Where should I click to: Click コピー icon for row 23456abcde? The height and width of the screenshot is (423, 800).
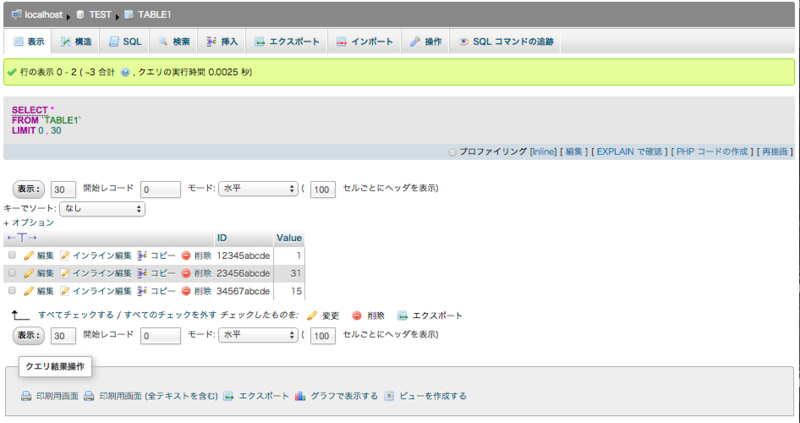(142, 273)
